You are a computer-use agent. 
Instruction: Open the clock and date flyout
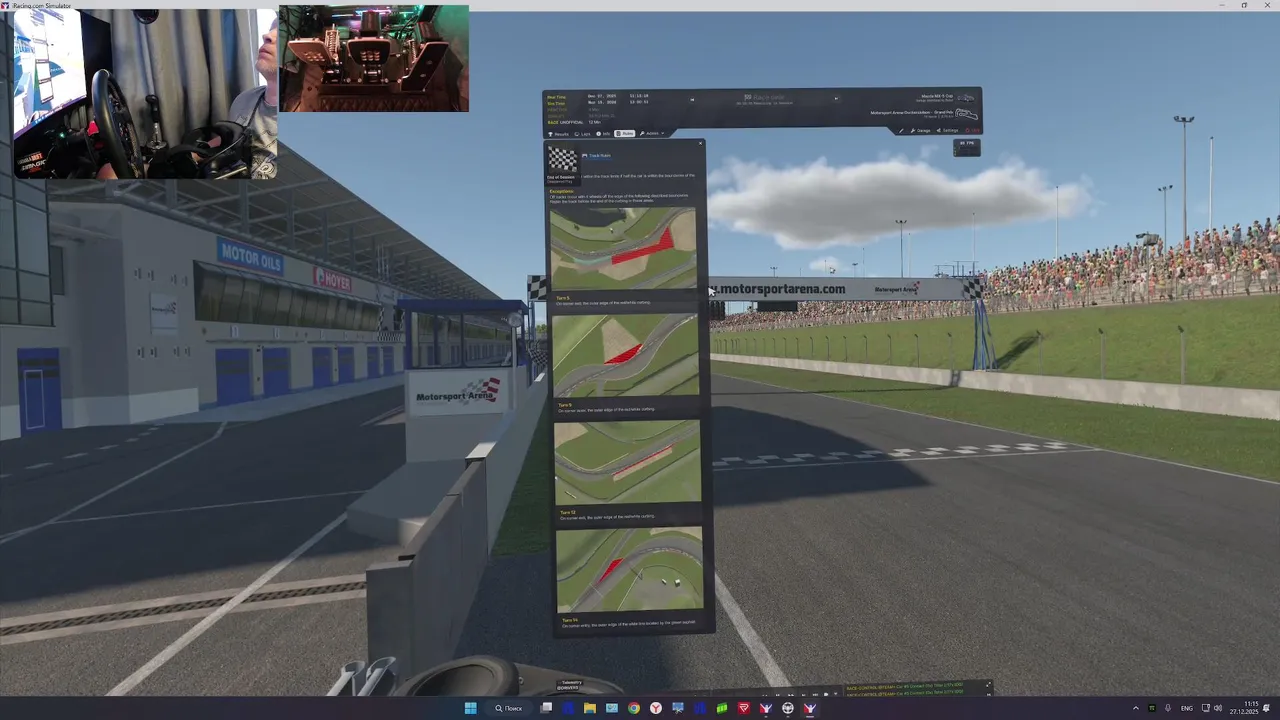coord(1244,708)
